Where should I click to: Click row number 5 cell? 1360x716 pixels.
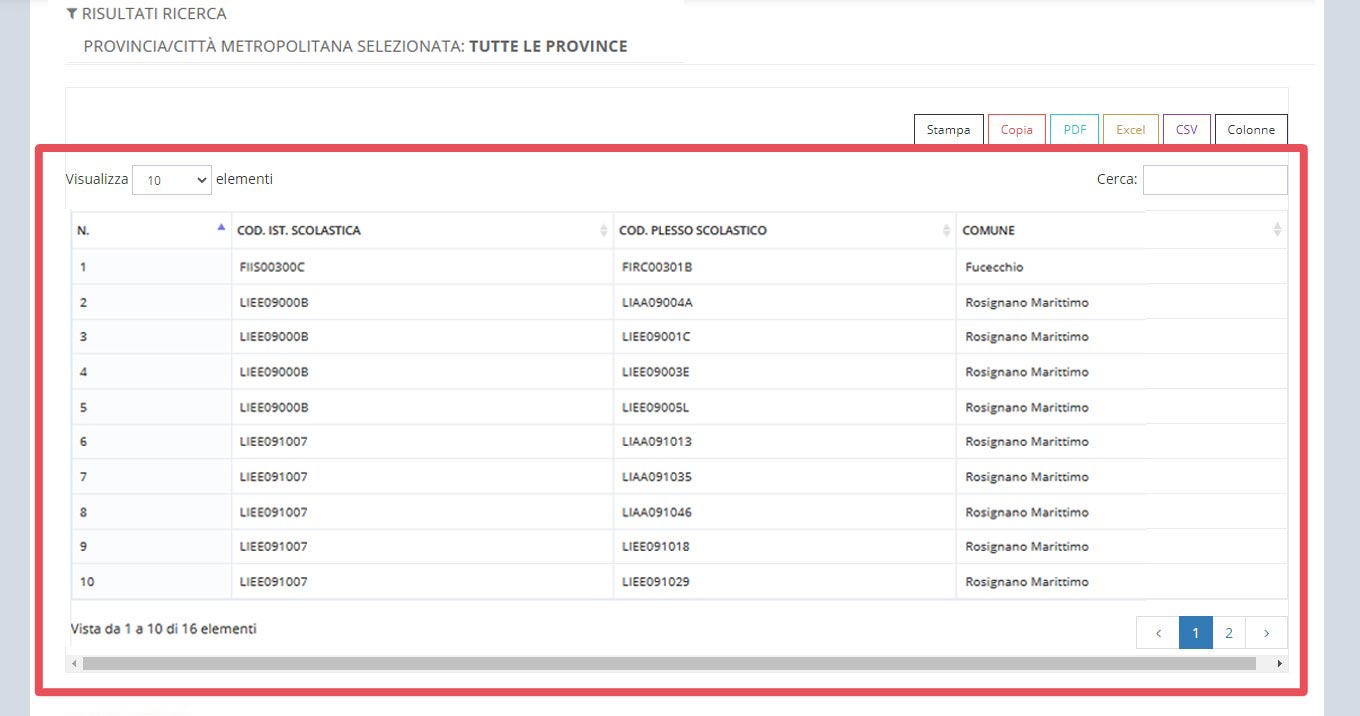point(151,407)
